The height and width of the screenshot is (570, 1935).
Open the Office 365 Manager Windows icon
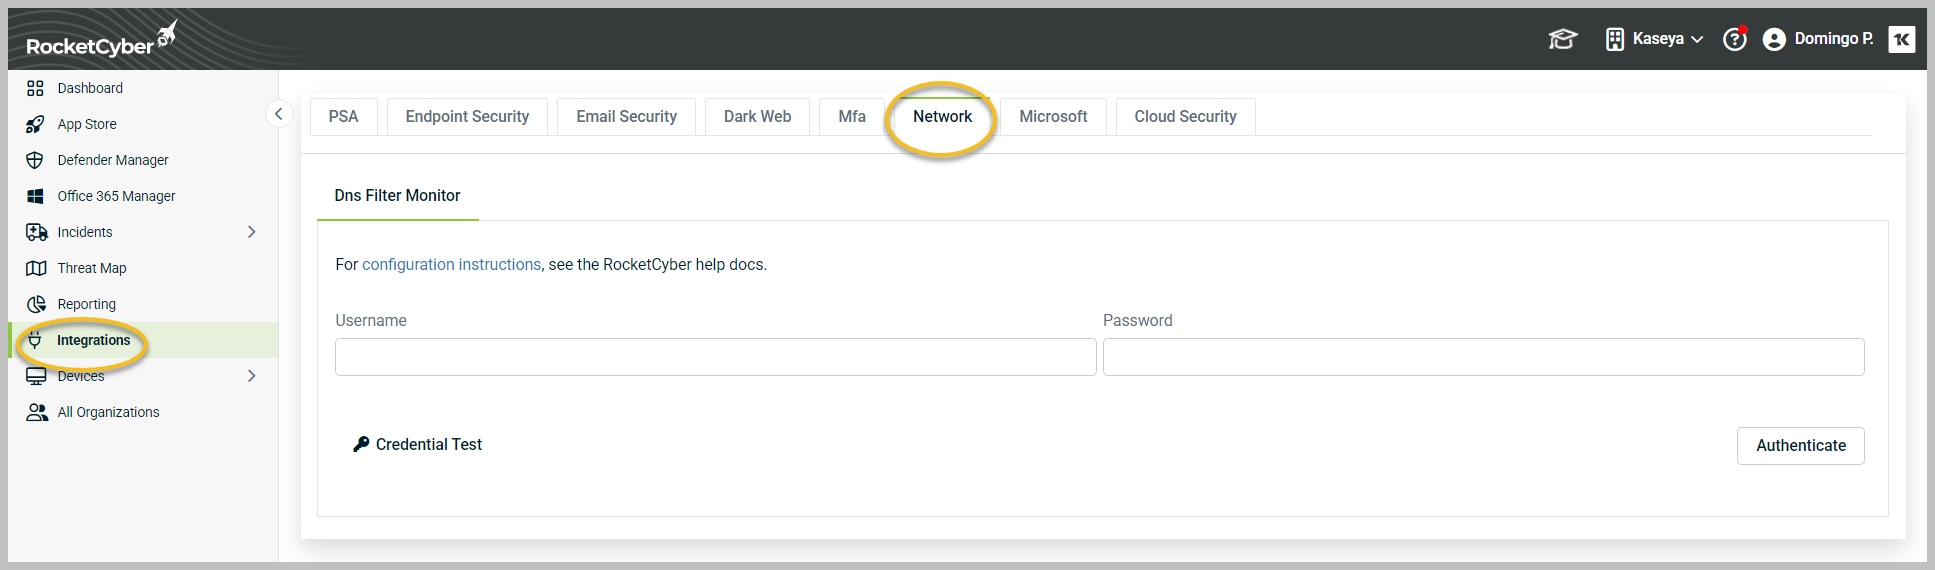coord(35,196)
